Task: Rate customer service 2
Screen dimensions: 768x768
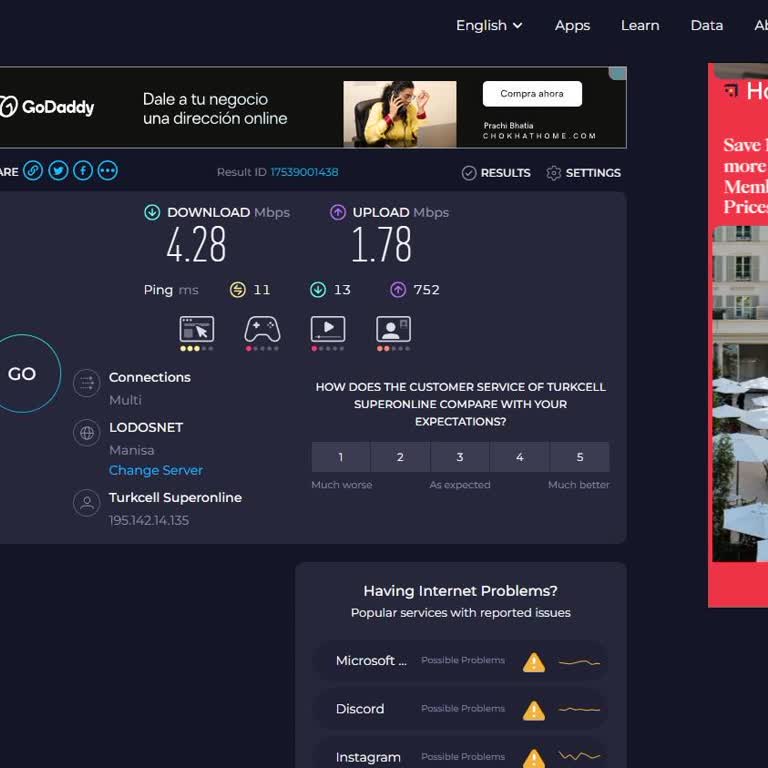Action: pos(400,457)
